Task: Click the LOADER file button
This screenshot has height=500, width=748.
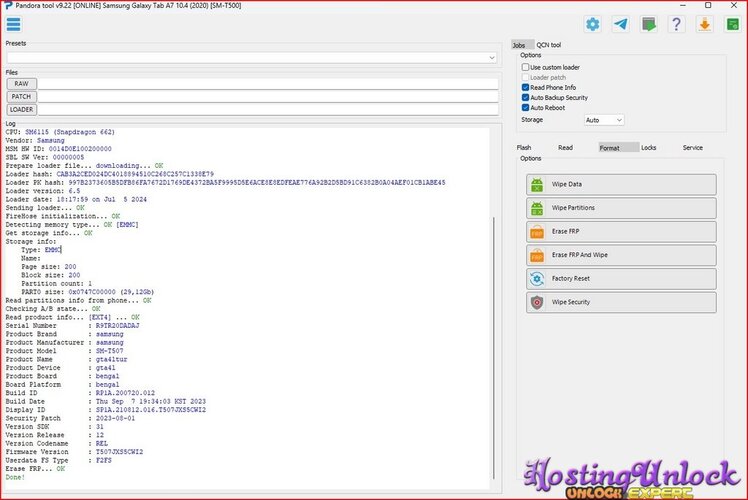Action: point(21,109)
